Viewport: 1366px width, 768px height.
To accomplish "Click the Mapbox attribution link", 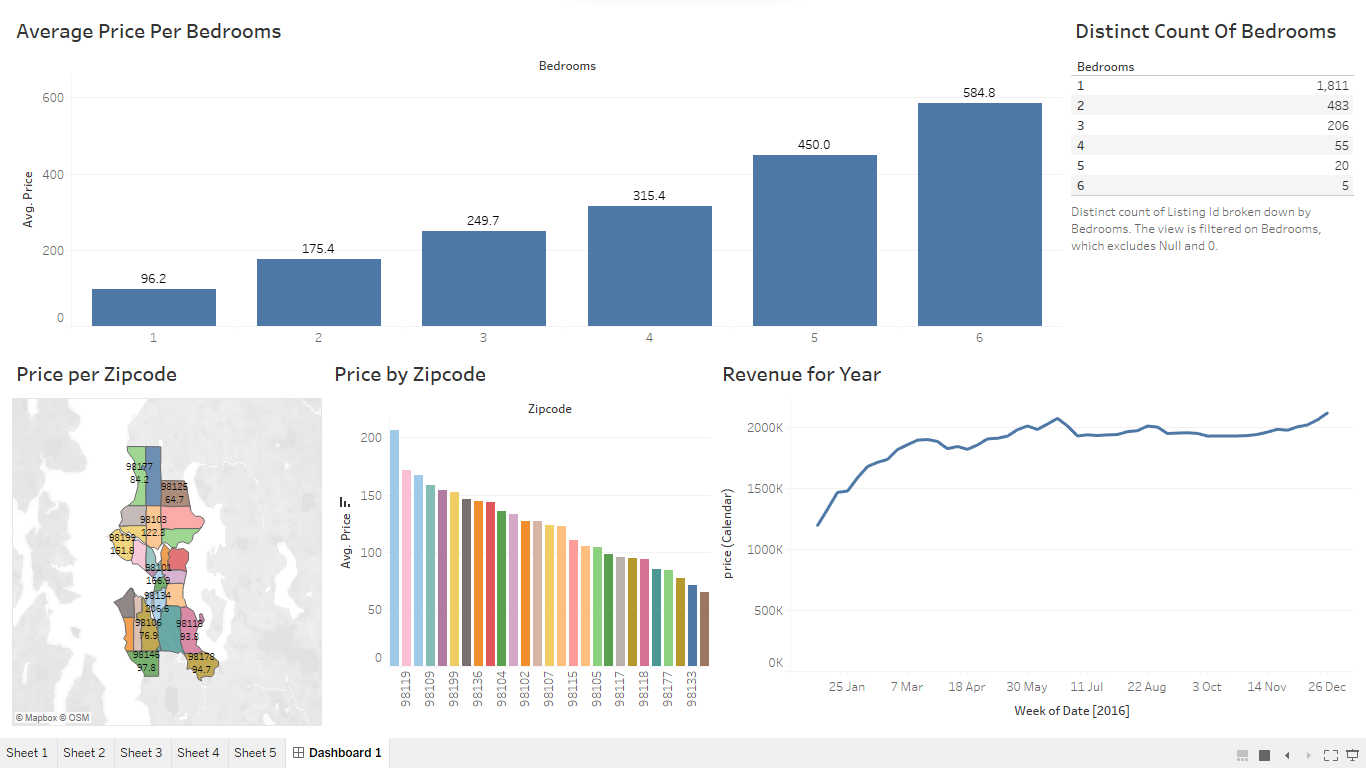I will (x=36, y=718).
